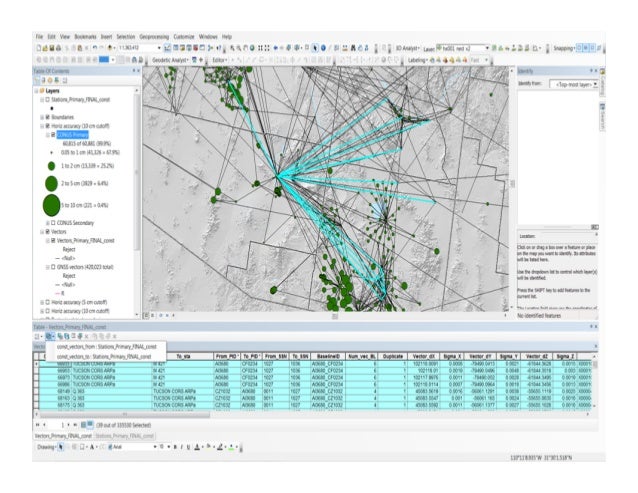Click Show all records button
Image resolution: width=638 pixels, height=493 pixels.
83,425
